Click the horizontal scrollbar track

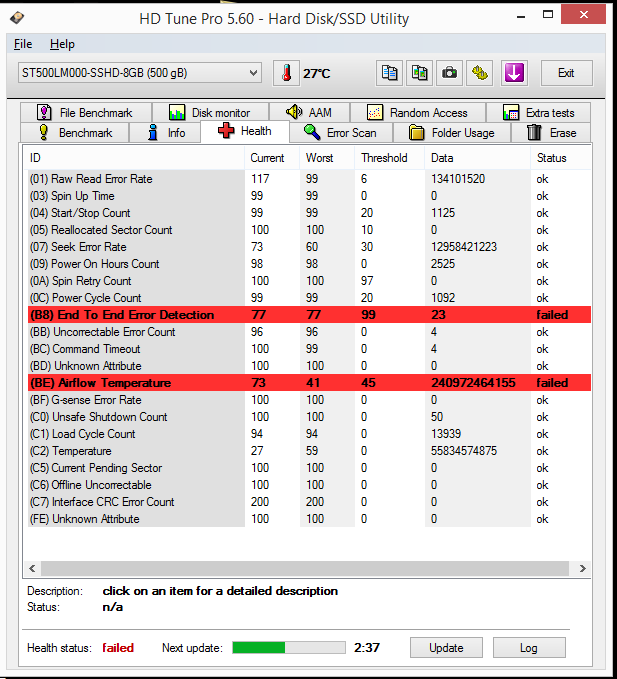click(305, 569)
